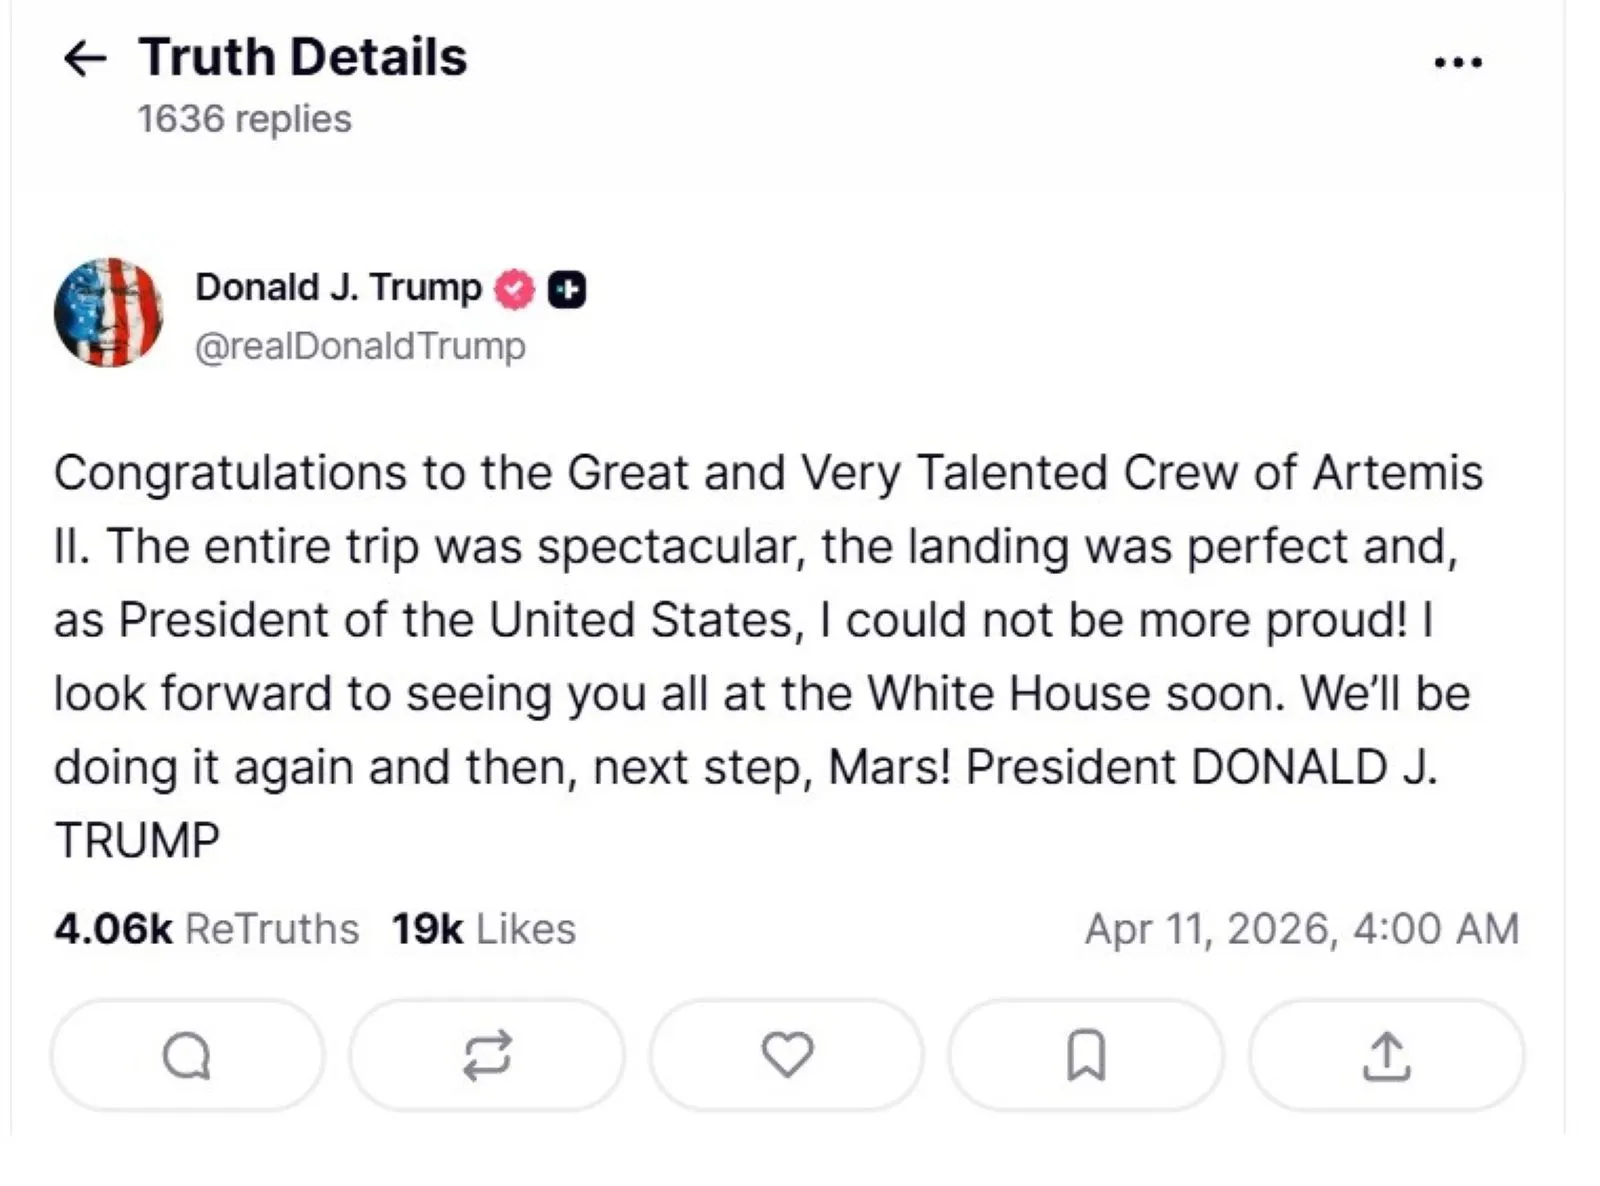View the 4.06k ReTruths list
Viewport: 1600px width, 1186px height.
pos(206,929)
